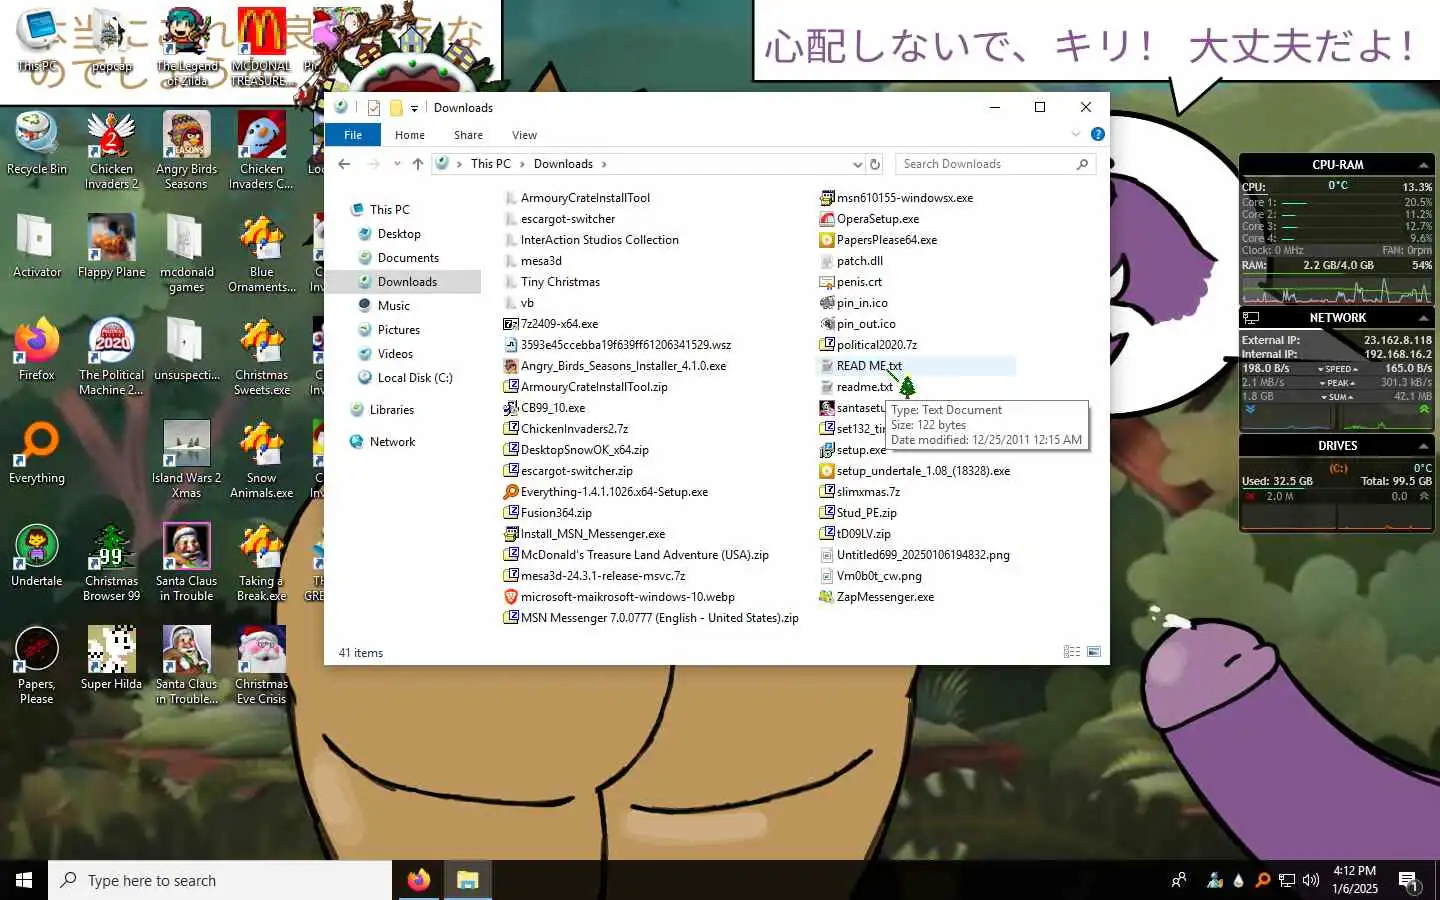Click the taskbar search box
The height and width of the screenshot is (900, 1440).
point(220,880)
